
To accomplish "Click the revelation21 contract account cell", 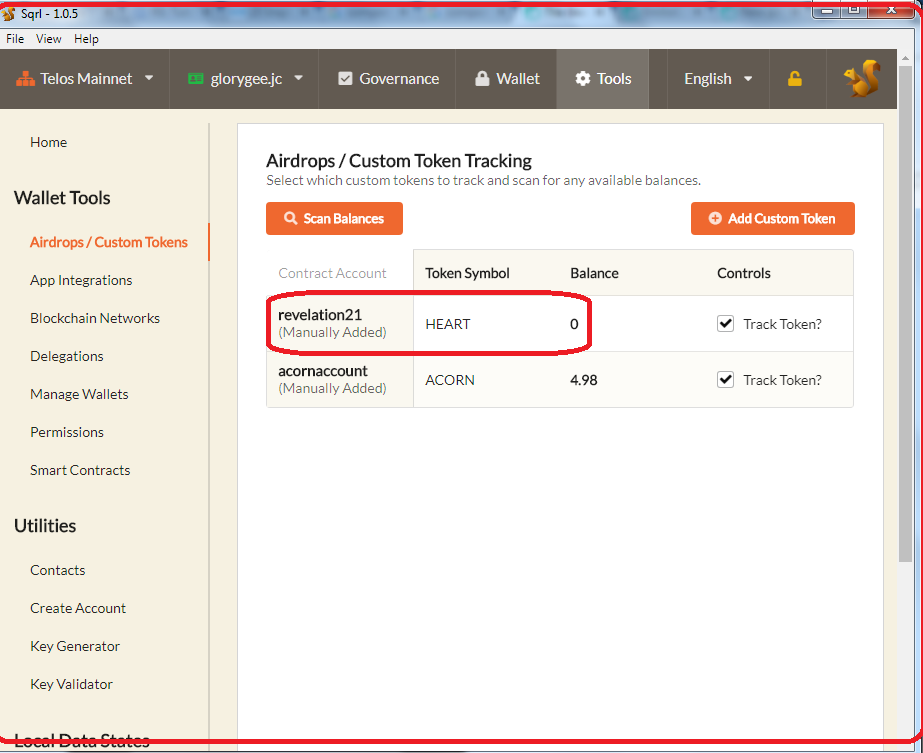I will point(340,323).
